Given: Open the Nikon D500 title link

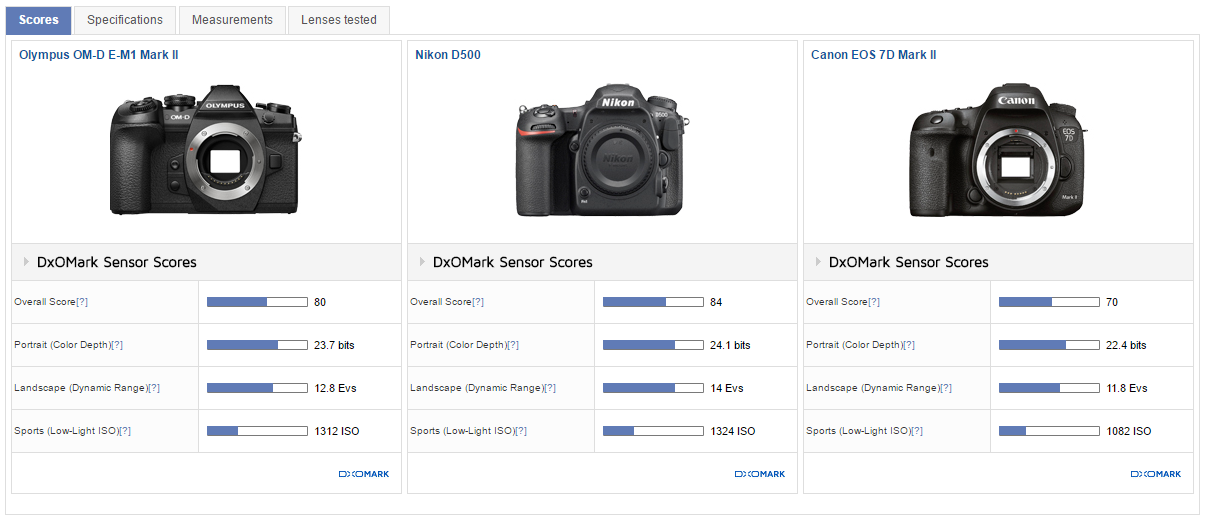Looking at the screenshot, I should 448,55.
